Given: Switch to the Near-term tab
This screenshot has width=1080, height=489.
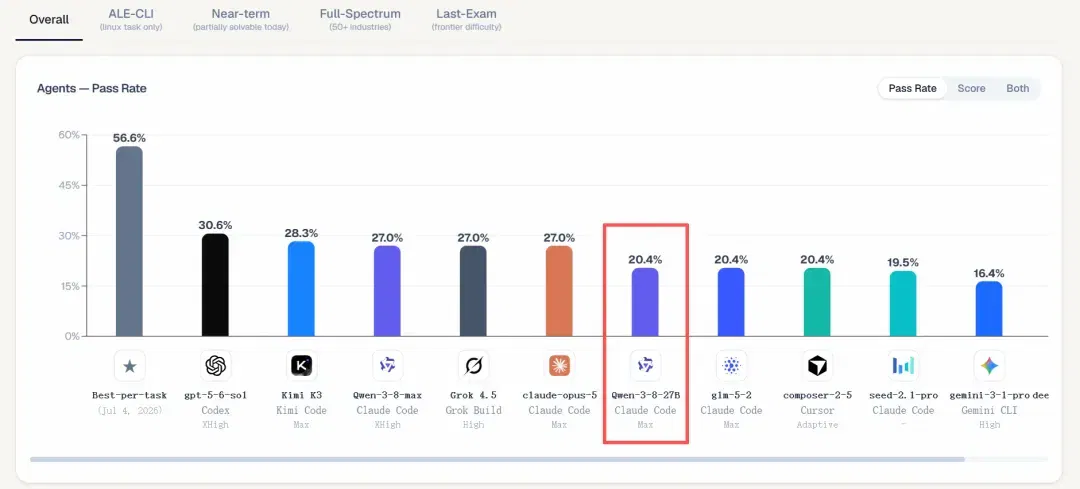Looking at the screenshot, I should click(x=240, y=19).
